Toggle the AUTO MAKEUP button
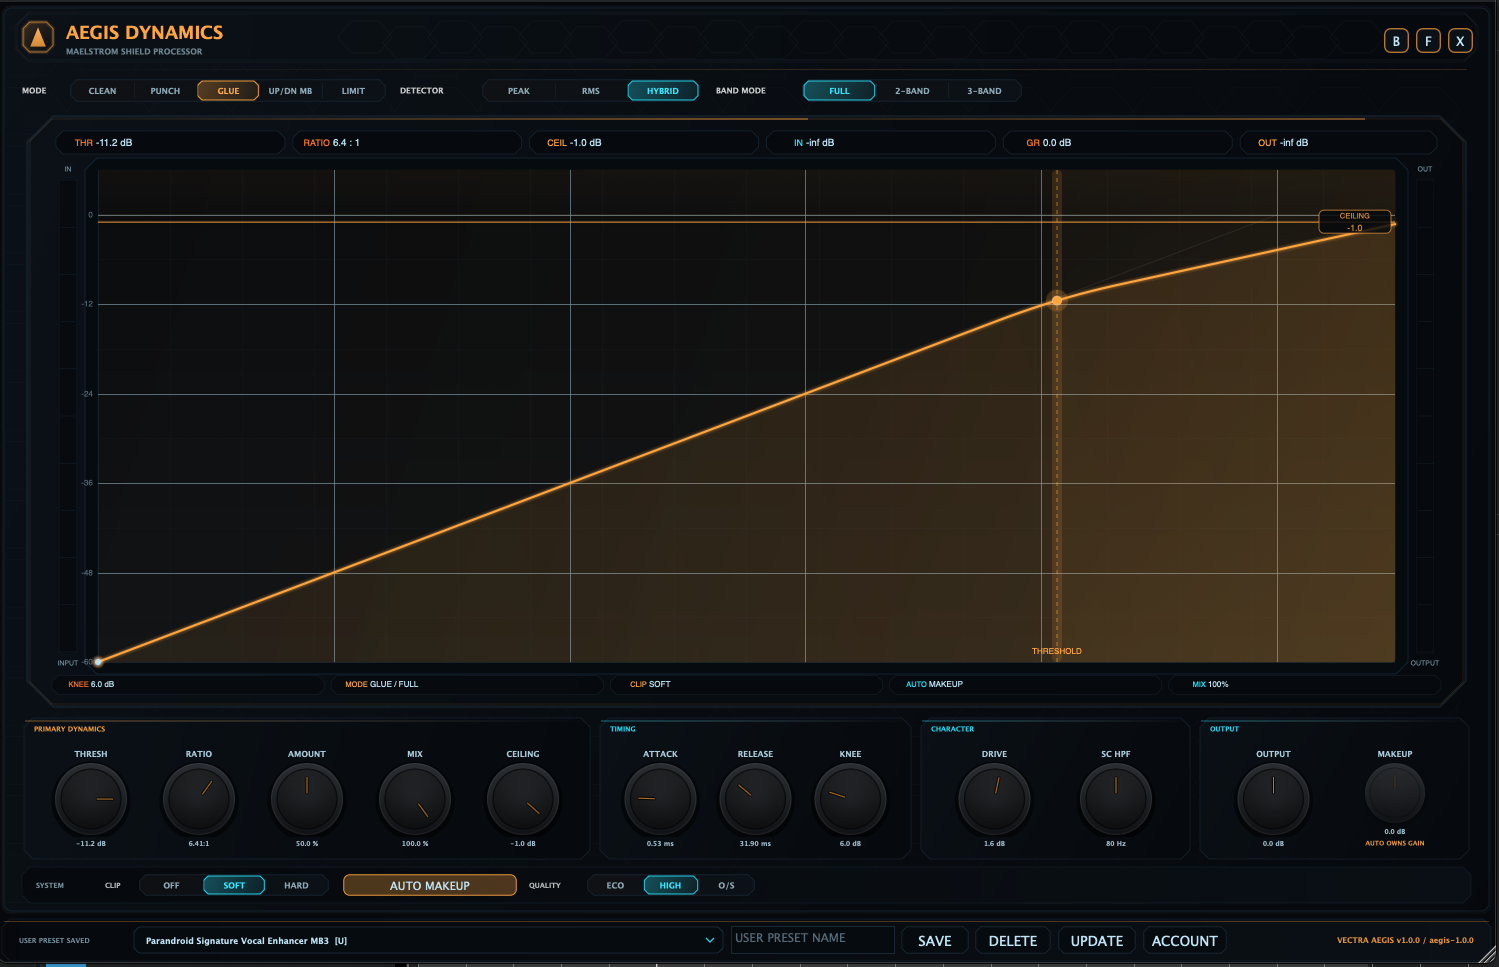 click(x=430, y=885)
